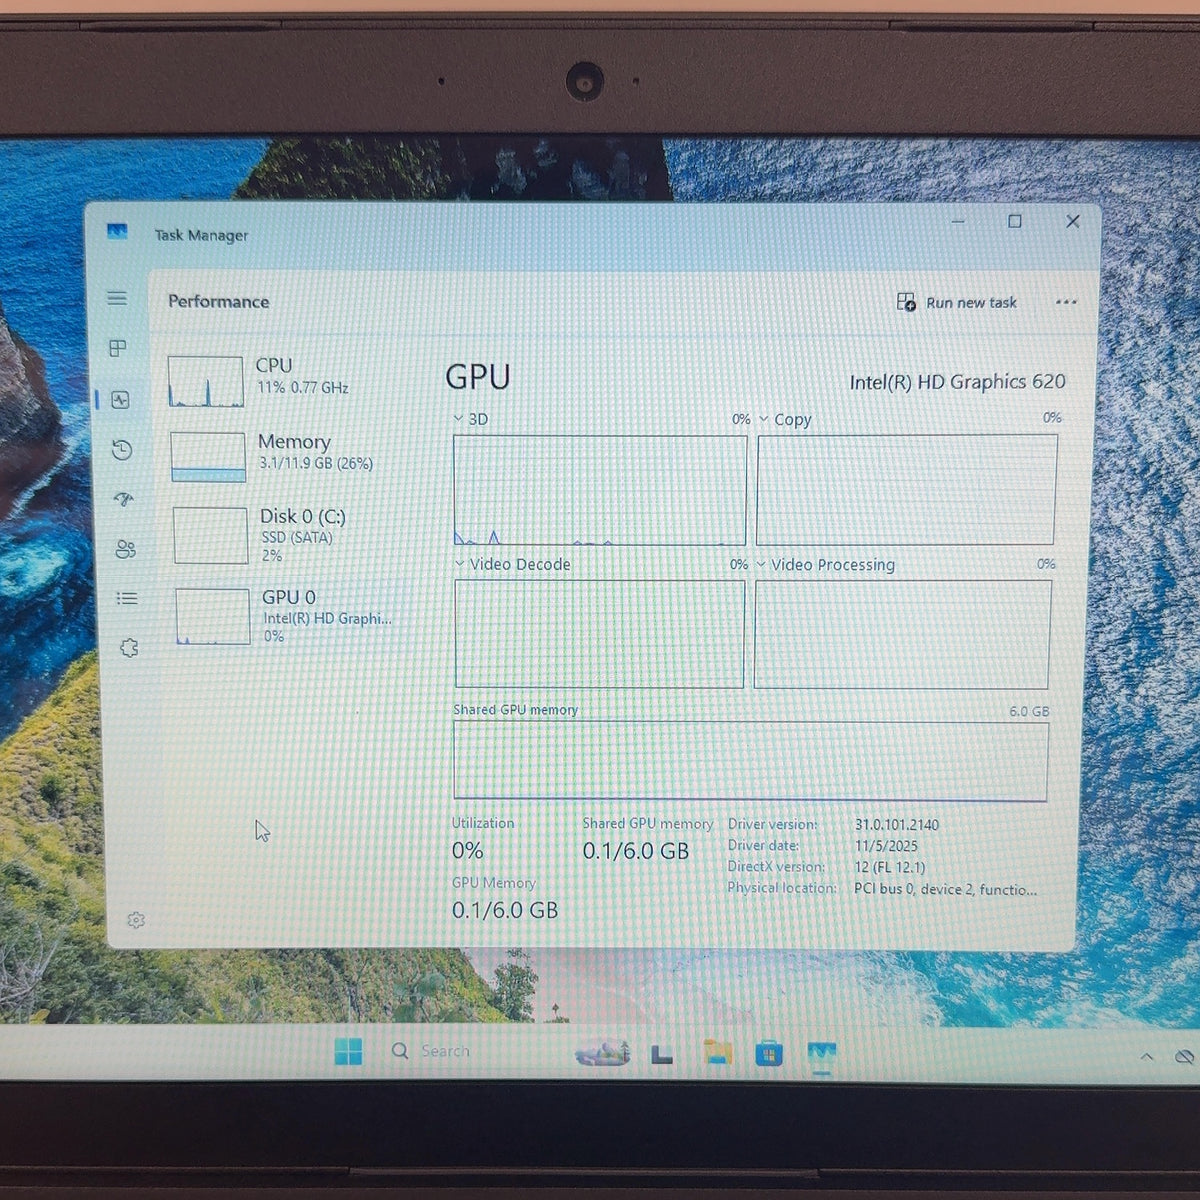Click the GPU 0 mini graph thumbnail
This screenshot has height=1200, width=1200.
pyautogui.click(x=213, y=616)
